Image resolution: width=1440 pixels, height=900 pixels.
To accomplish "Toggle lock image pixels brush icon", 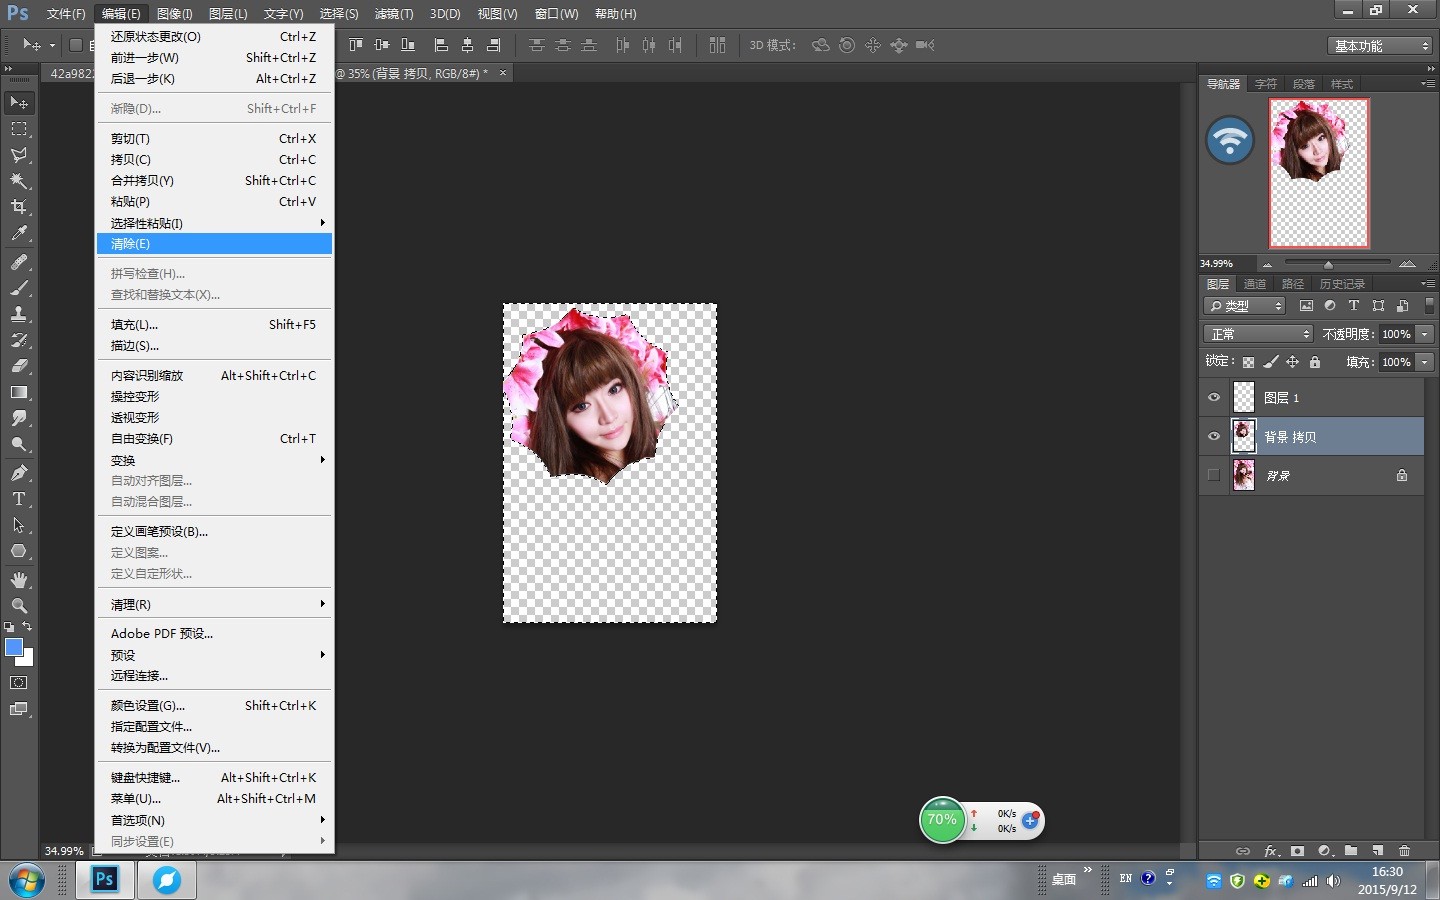I will (x=1270, y=362).
